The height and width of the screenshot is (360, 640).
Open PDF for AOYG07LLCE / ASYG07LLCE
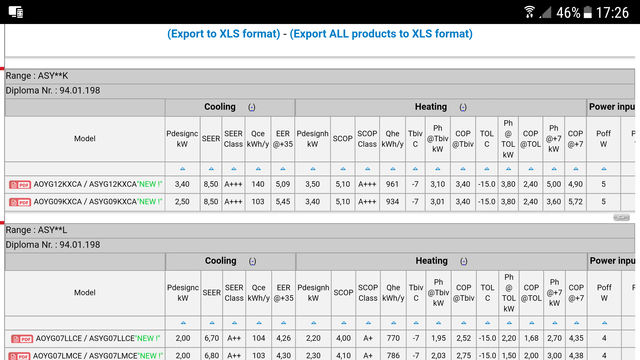tap(22, 339)
